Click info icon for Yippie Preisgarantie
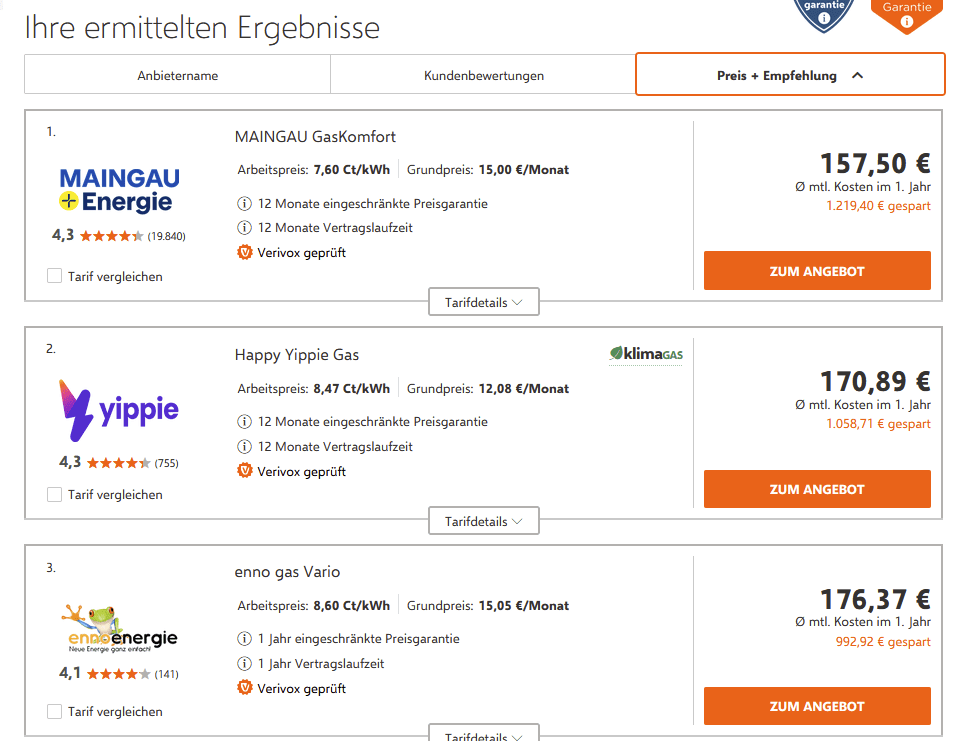This screenshot has height=741, width=956. [244, 422]
